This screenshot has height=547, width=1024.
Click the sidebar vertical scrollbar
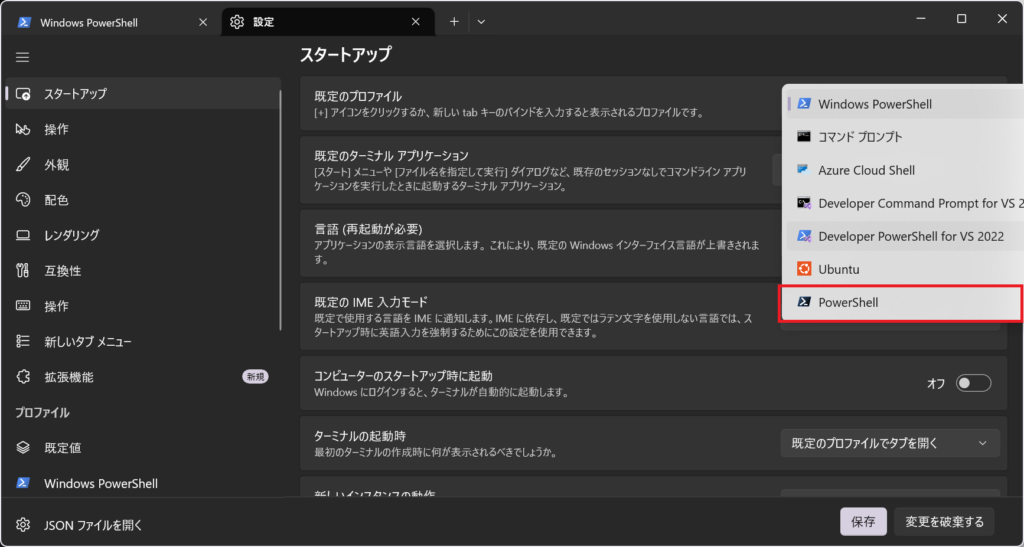[x=281, y=209]
